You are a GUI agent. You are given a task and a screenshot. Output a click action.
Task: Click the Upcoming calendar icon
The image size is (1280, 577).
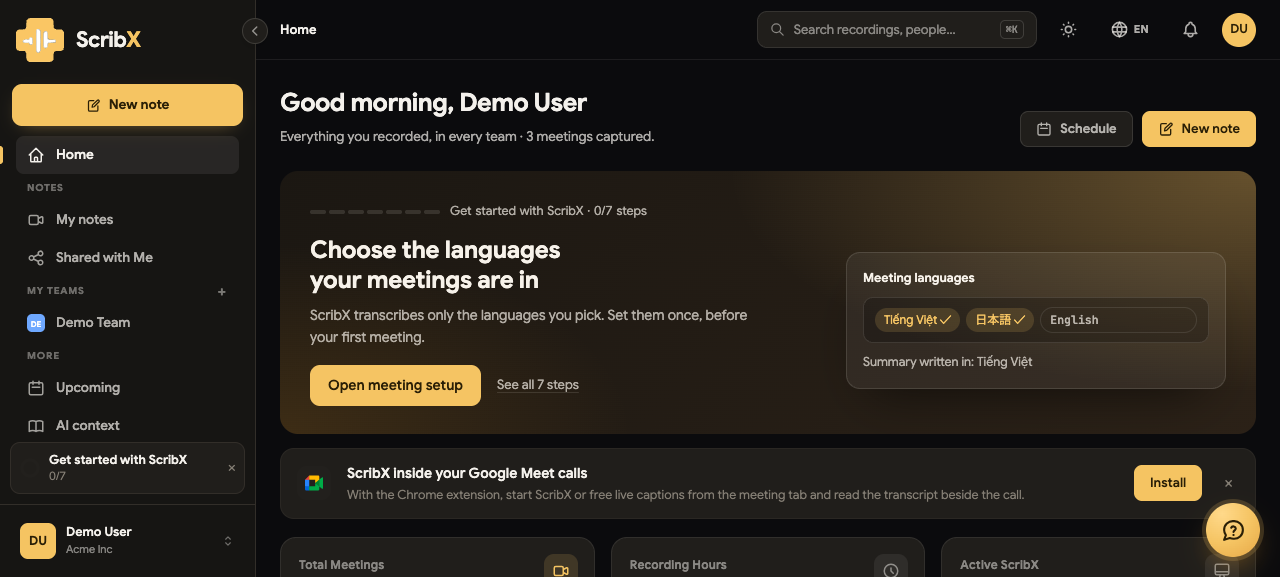tap(36, 388)
